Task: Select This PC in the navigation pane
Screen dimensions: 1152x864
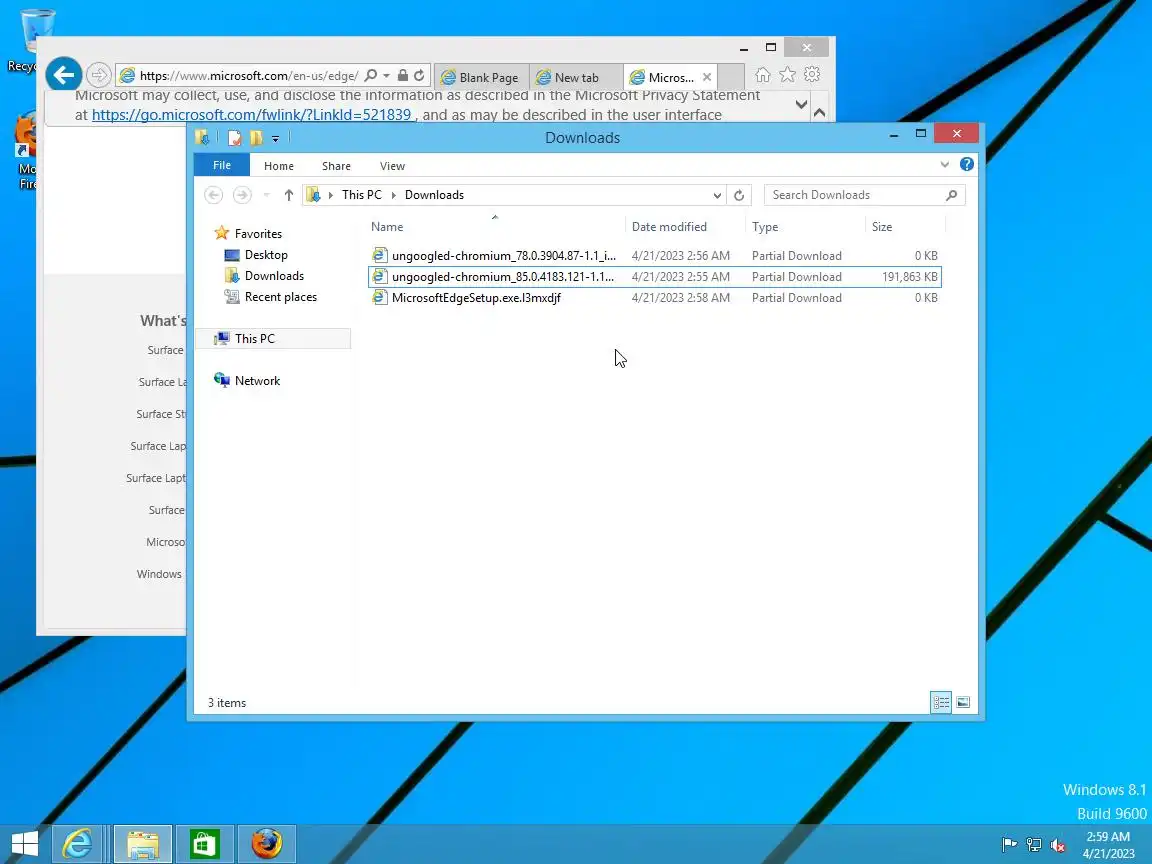Action: (x=254, y=339)
